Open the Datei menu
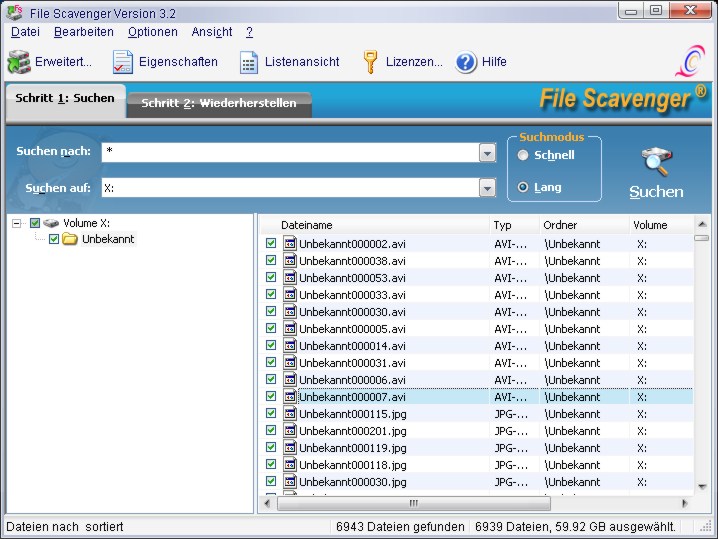Viewport: 718px width, 539px height. tap(25, 32)
